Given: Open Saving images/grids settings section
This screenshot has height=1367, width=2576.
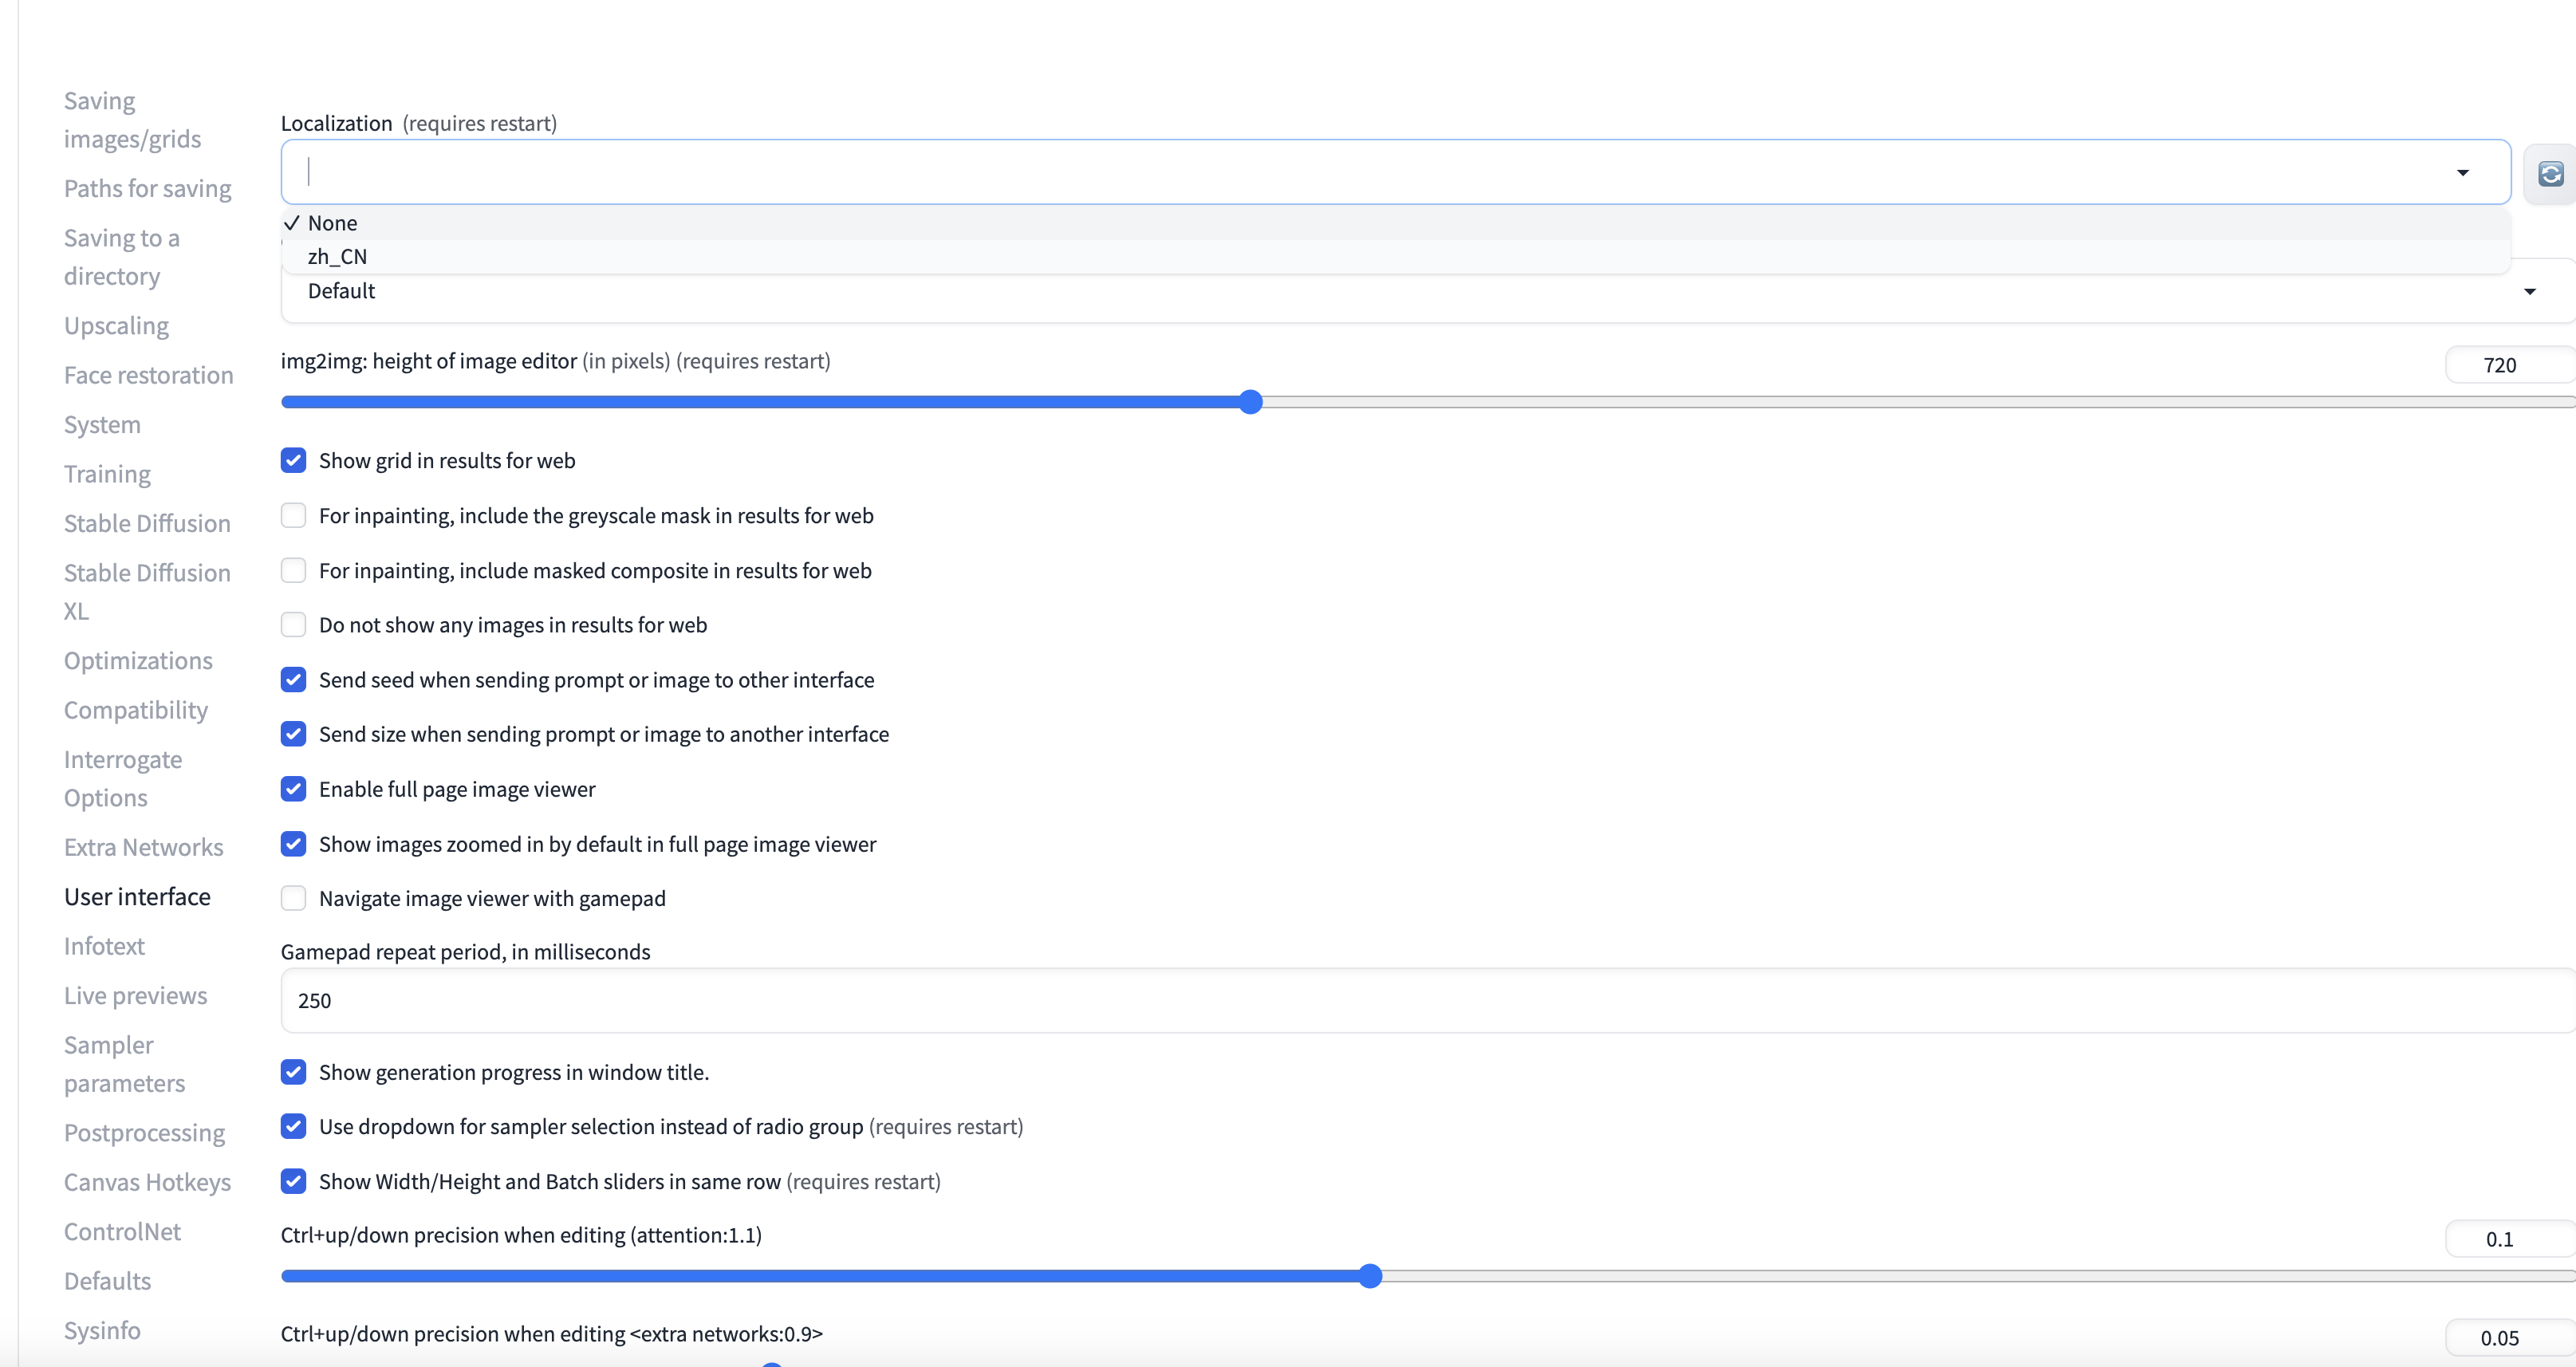Looking at the screenshot, I should point(132,120).
